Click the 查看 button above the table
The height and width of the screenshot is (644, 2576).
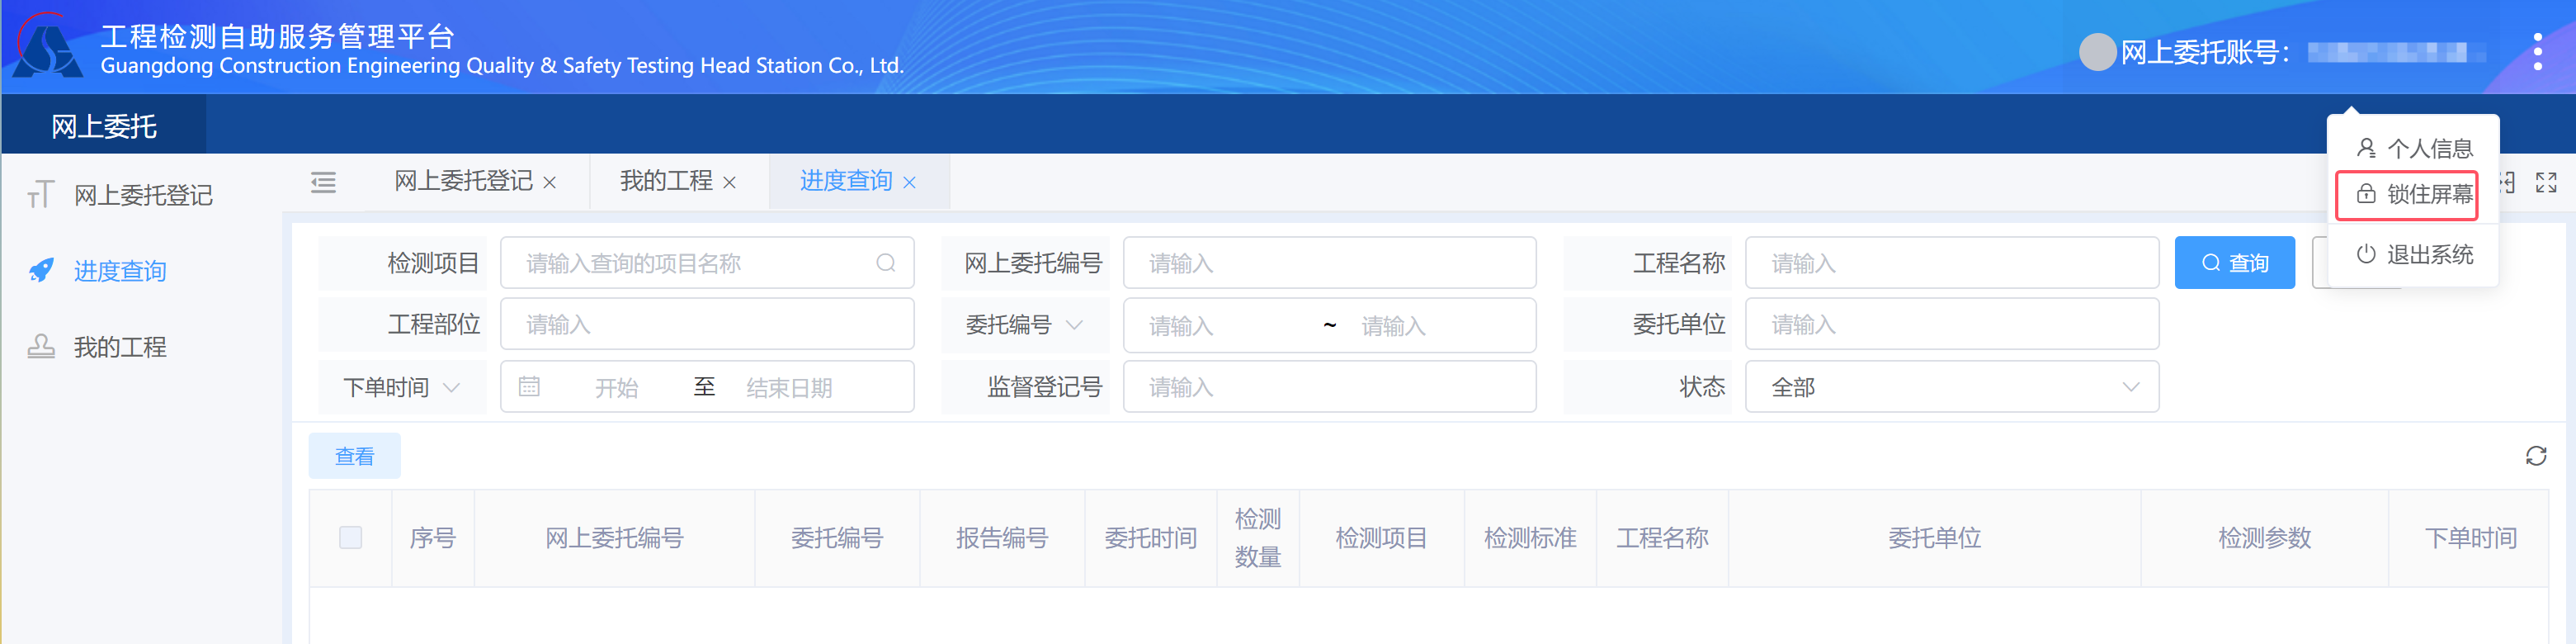tap(354, 456)
